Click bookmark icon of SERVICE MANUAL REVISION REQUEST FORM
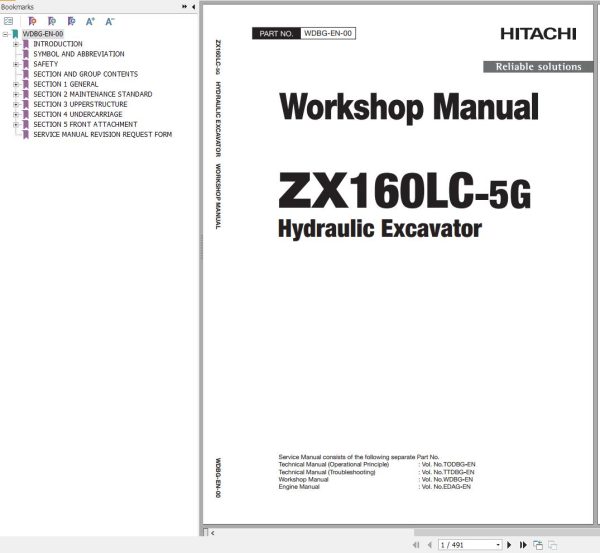This screenshot has height=553, width=600. pyautogui.click(x=26, y=134)
